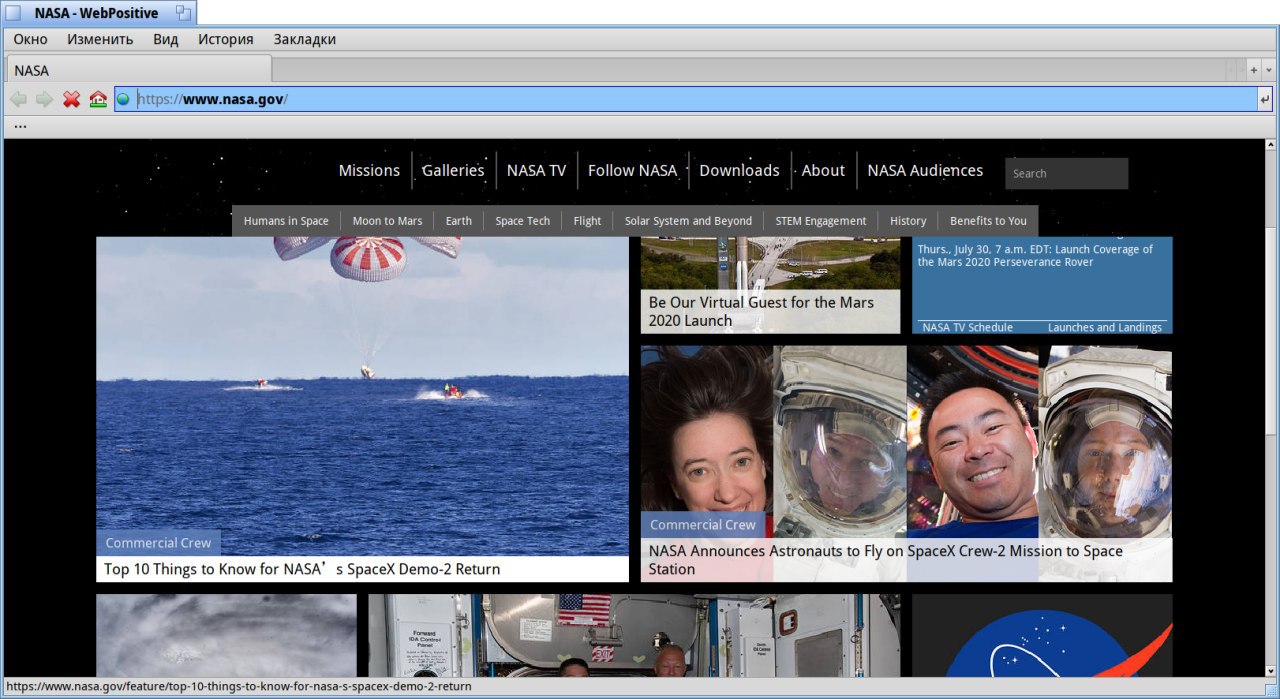Screen dimensions: 1280x699
Task: Open the History topic
Action: (908, 221)
